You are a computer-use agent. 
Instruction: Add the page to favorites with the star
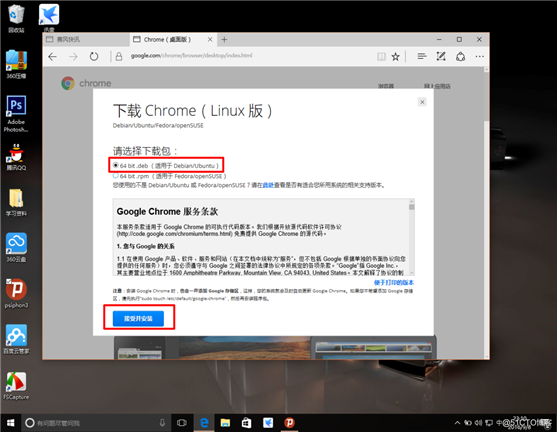click(395, 56)
